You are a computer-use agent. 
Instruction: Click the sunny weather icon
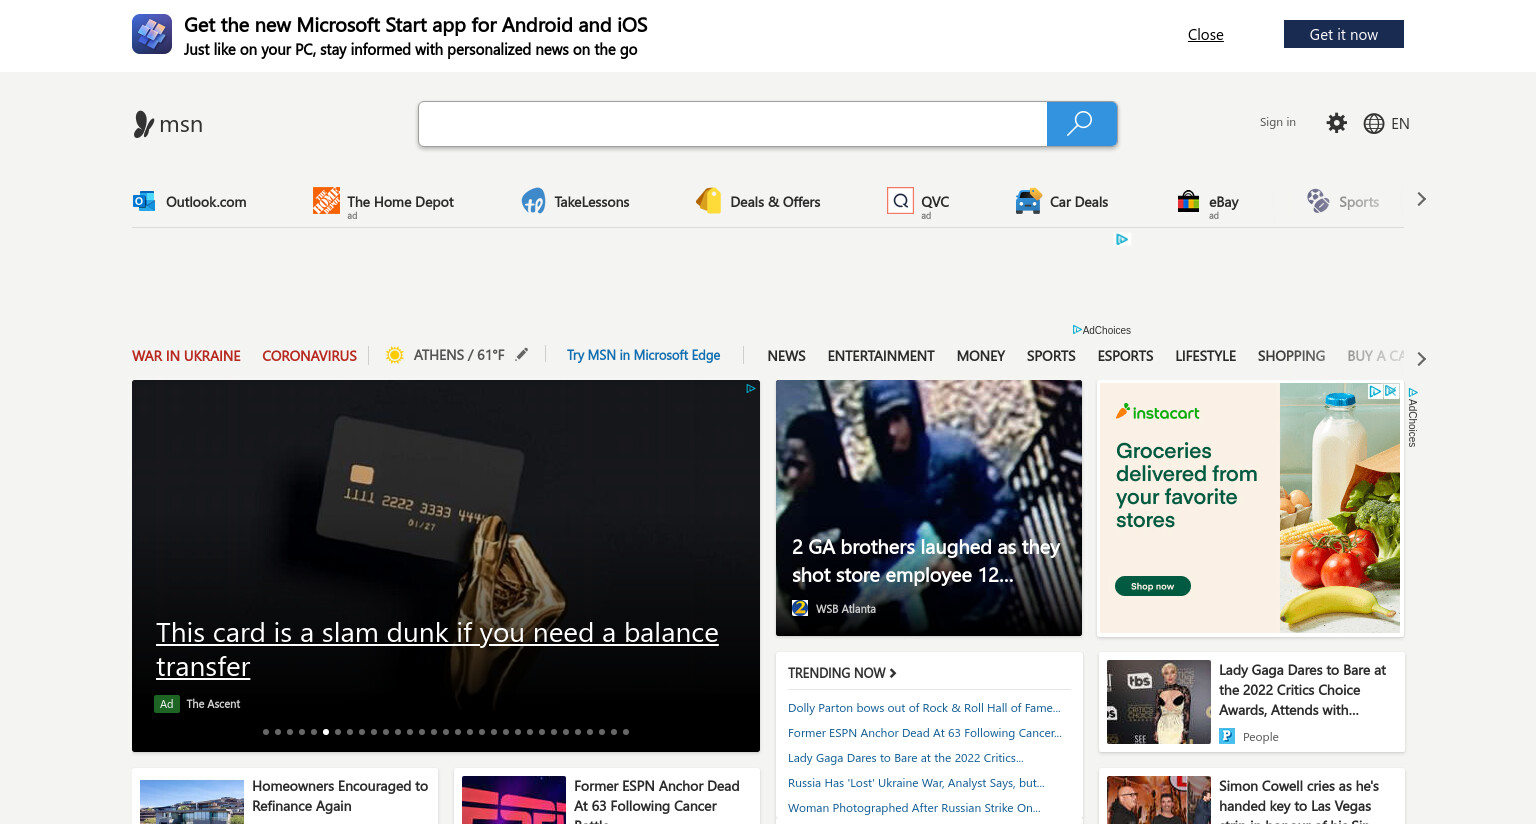click(395, 355)
